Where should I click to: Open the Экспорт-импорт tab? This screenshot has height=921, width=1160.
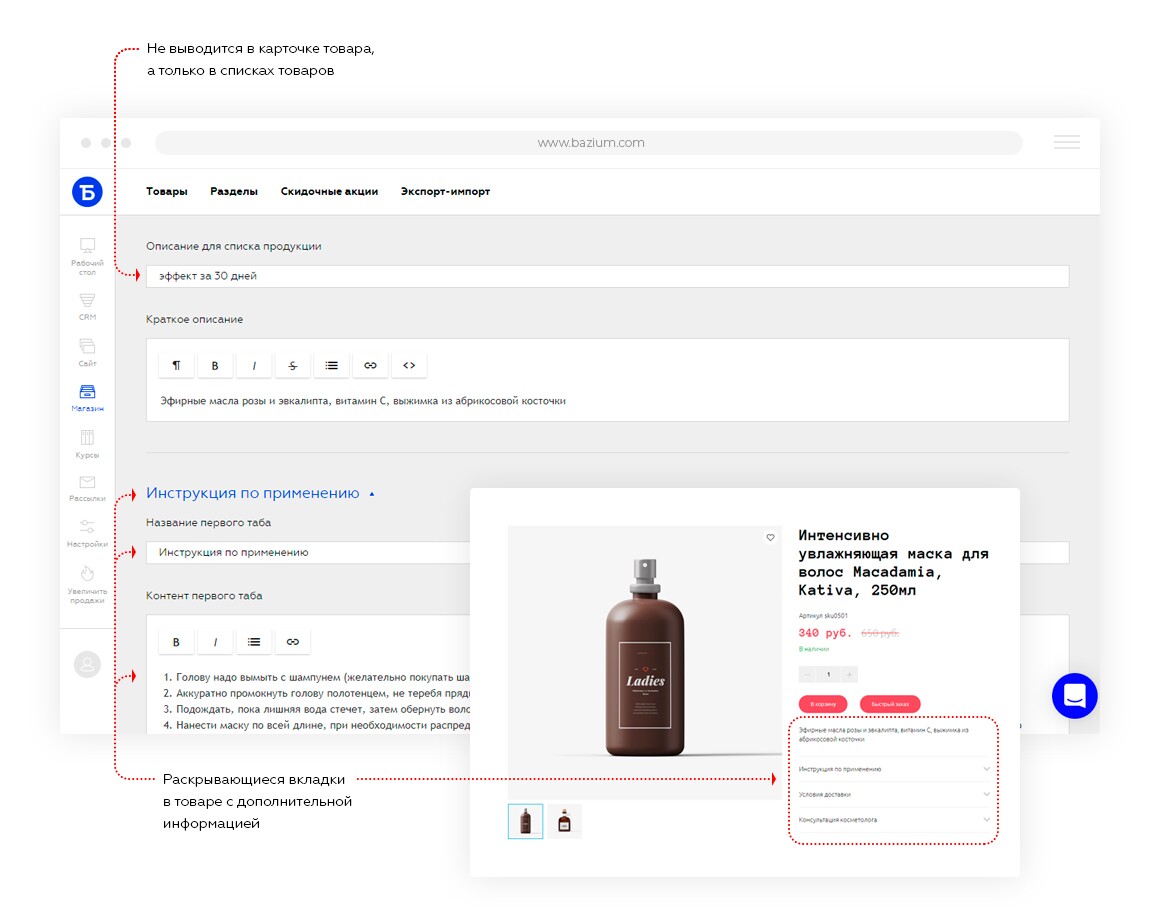pyautogui.click(x=445, y=192)
